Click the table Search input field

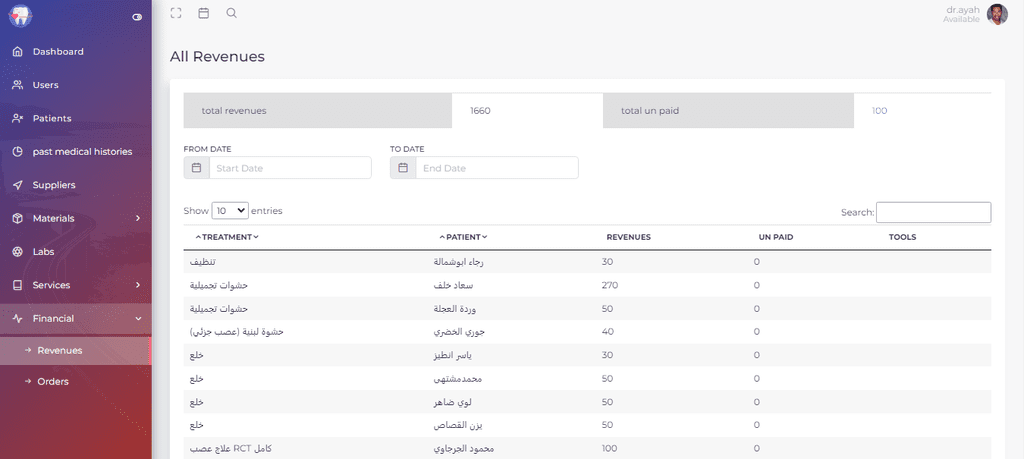(933, 212)
